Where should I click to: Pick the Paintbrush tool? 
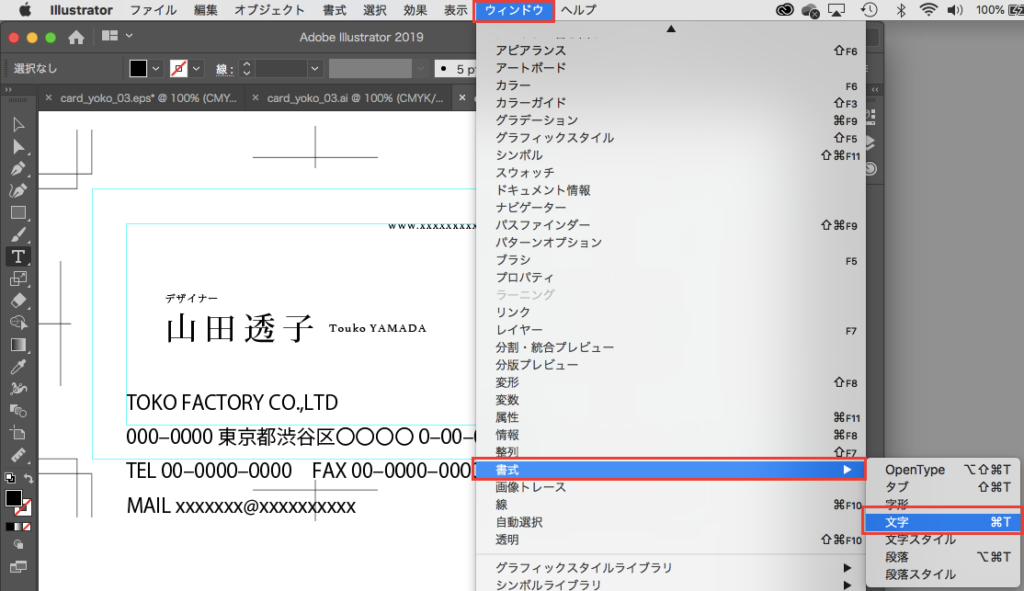(x=18, y=235)
